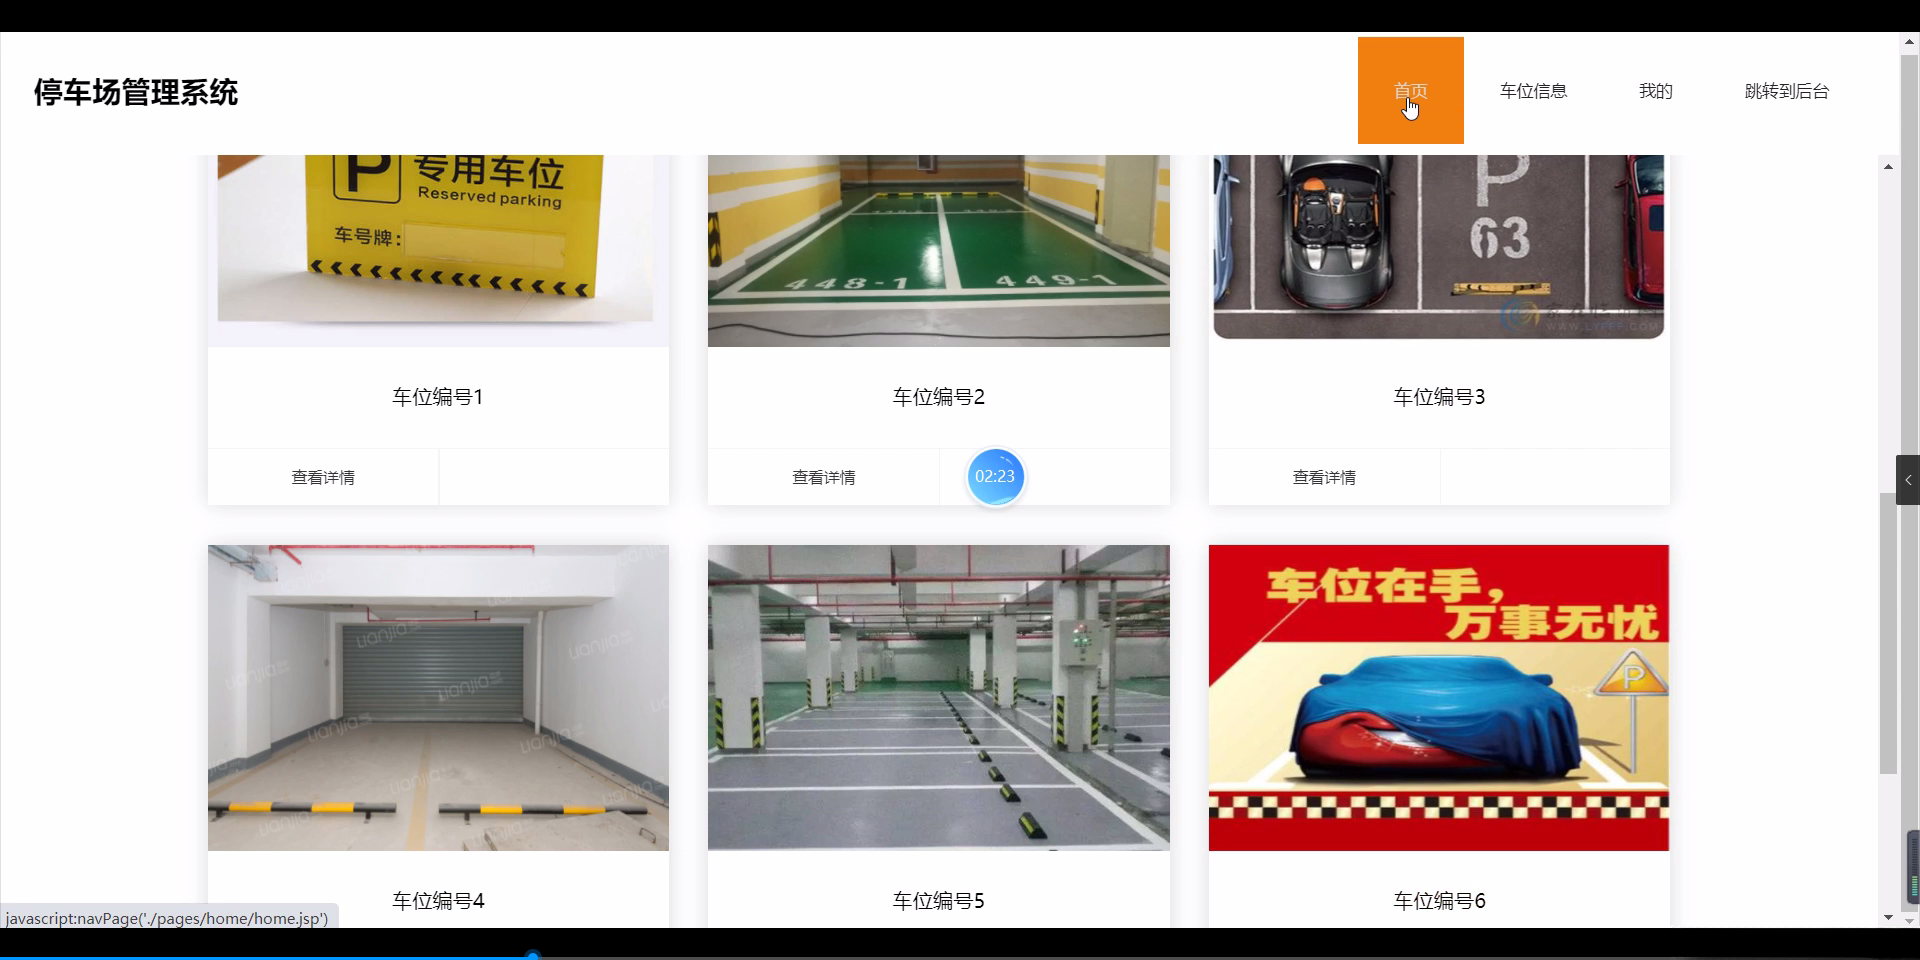This screenshot has height=960, width=1920.
Task: Click 查看详情 under 车位编号1
Action: pos(322,477)
